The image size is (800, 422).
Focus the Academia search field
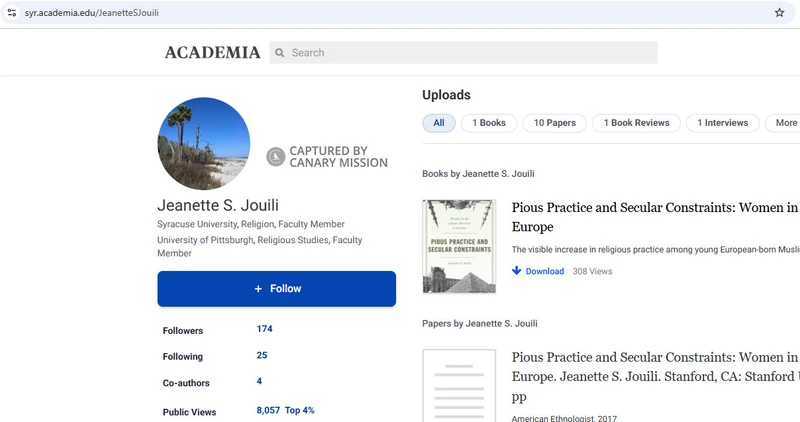point(463,53)
